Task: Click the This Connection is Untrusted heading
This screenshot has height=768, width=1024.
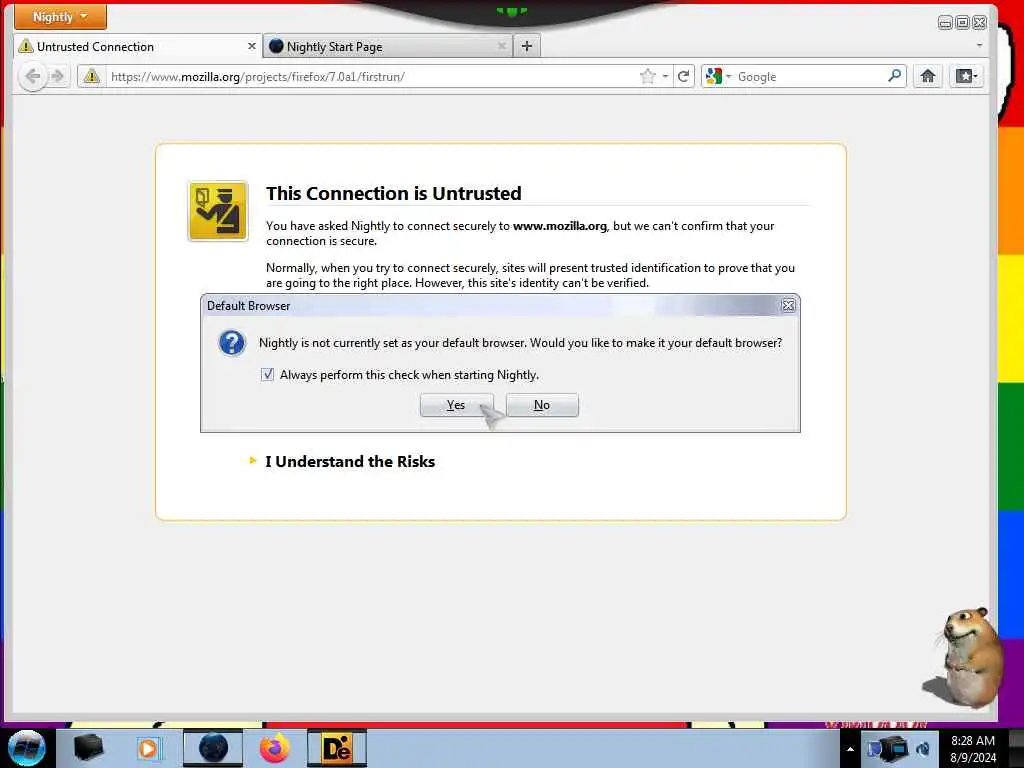Action: (x=394, y=193)
